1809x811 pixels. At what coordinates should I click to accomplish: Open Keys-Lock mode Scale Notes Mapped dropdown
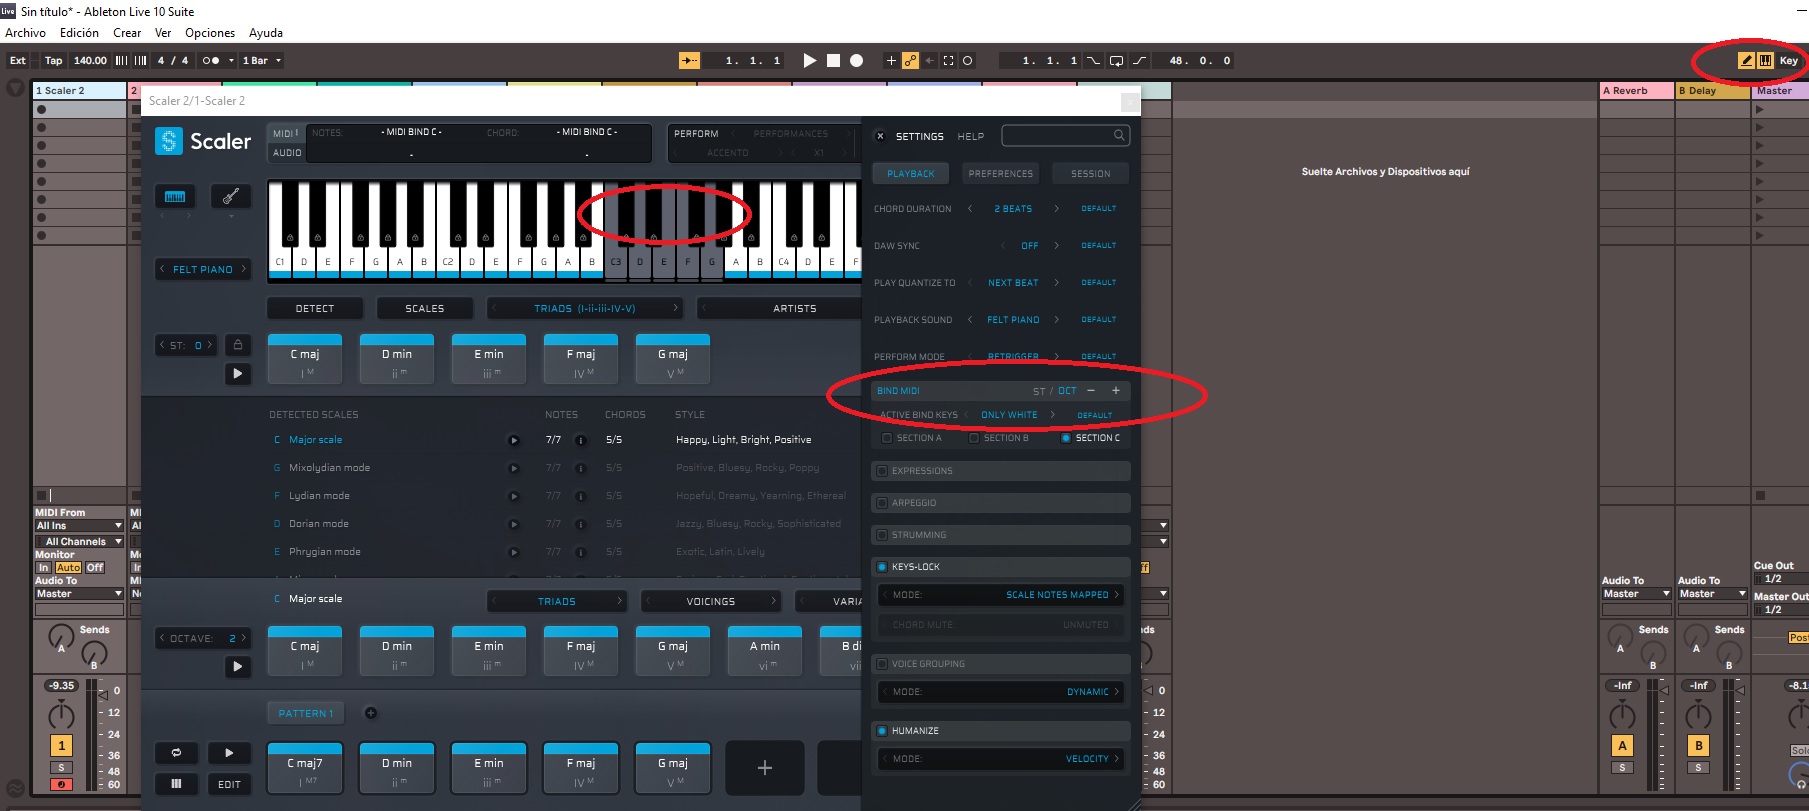(1001, 595)
